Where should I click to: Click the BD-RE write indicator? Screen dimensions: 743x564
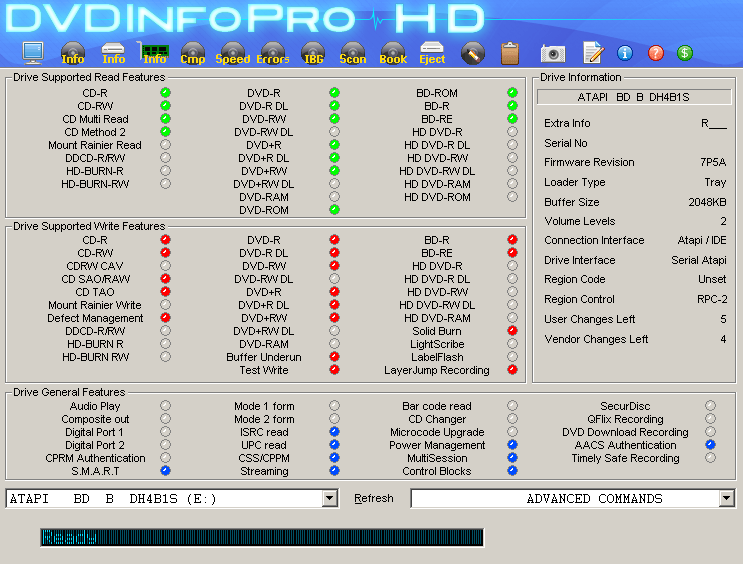pos(512,253)
